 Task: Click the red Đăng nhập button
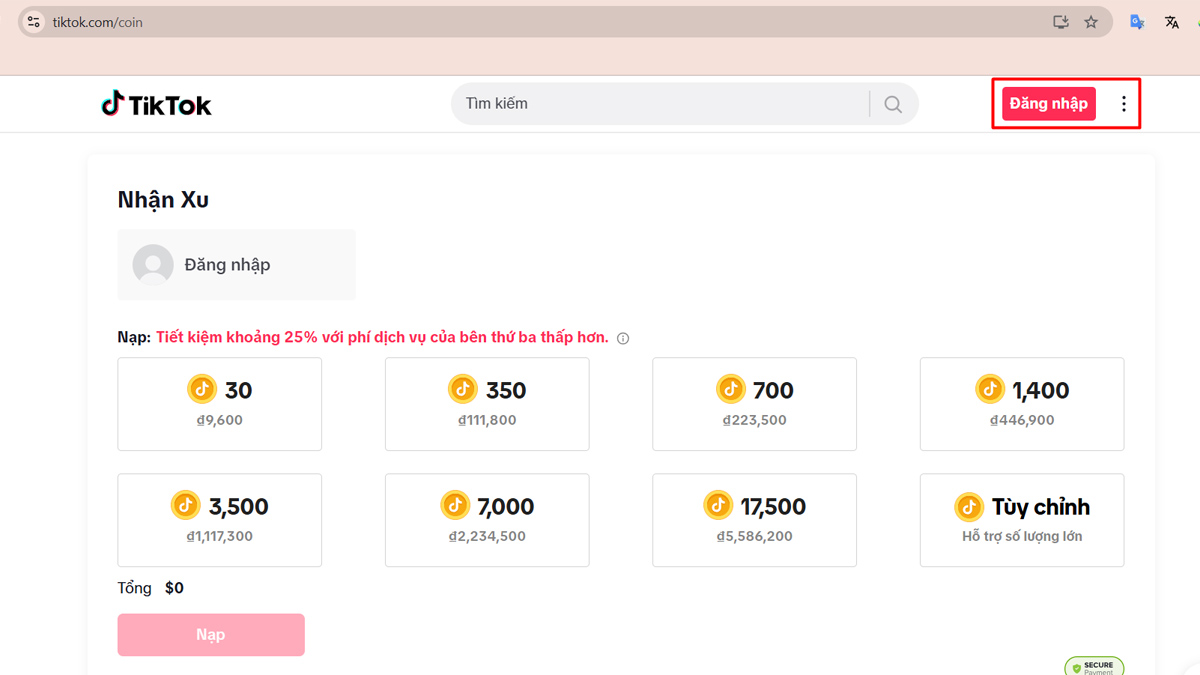[x=1049, y=104]
